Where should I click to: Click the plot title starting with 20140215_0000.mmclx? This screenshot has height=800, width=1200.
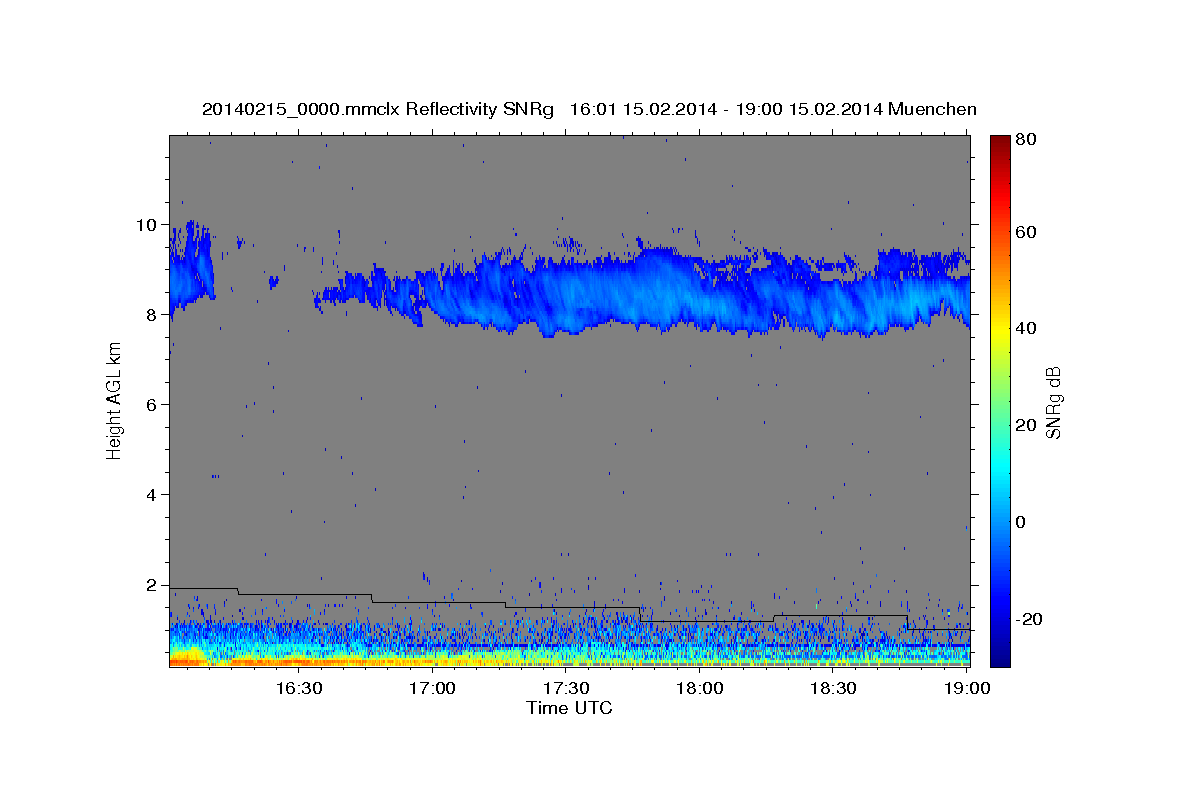click(x=589, y=109)
